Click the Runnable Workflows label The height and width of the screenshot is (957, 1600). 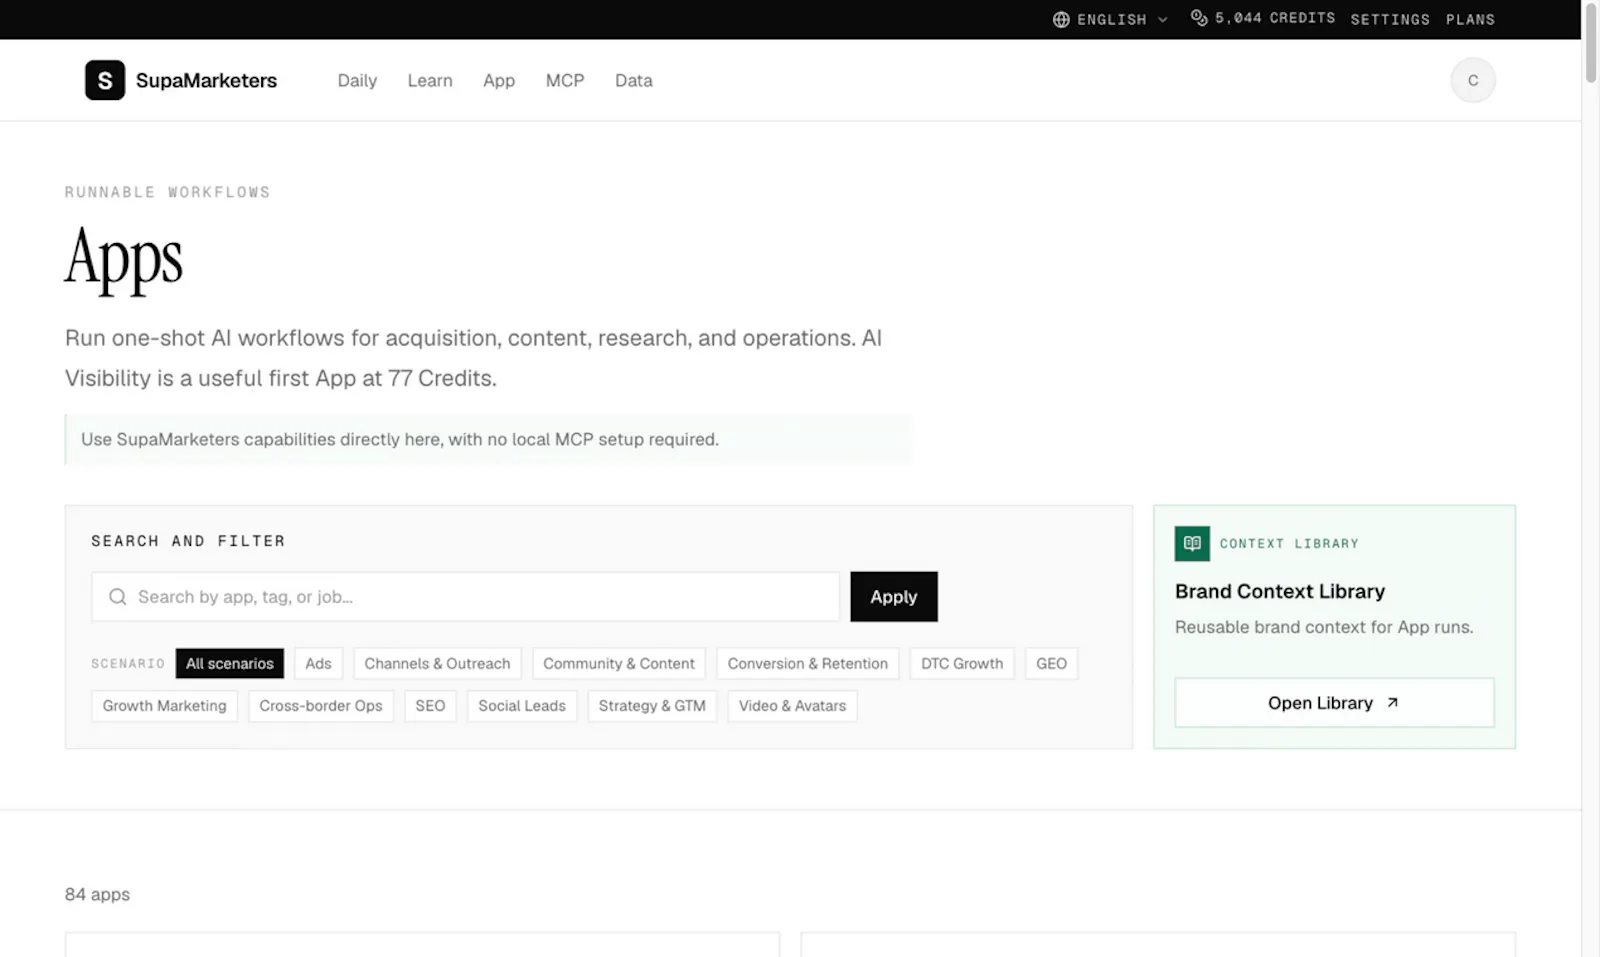click(x=167, y=192)
